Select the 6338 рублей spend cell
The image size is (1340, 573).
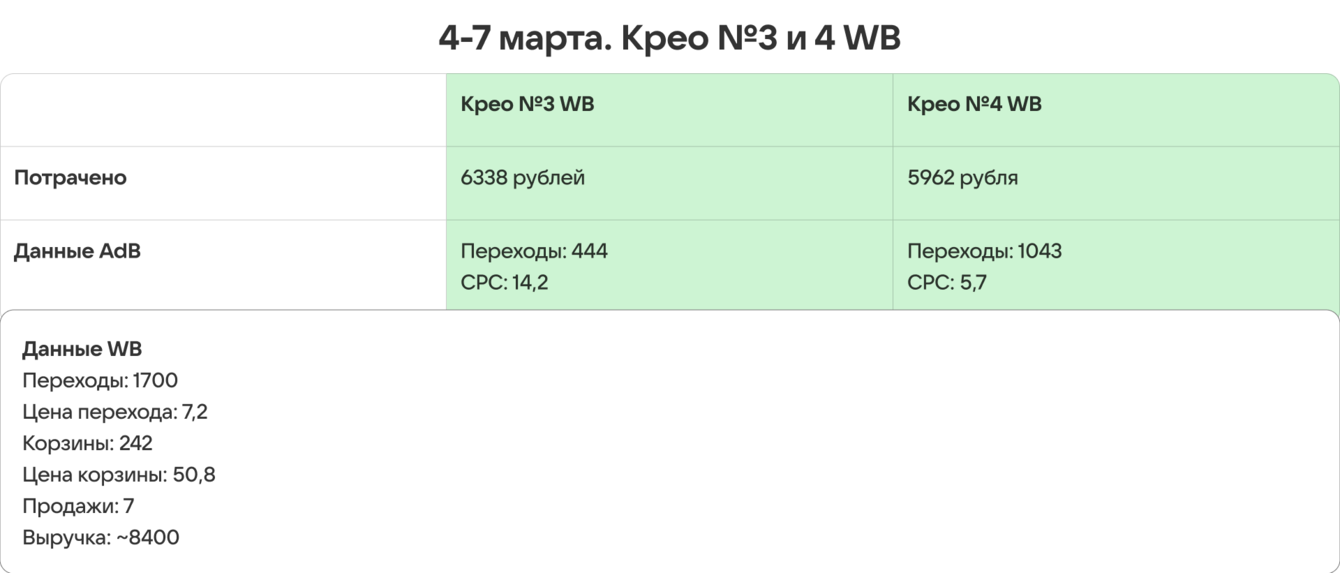[x=522, y=178]
